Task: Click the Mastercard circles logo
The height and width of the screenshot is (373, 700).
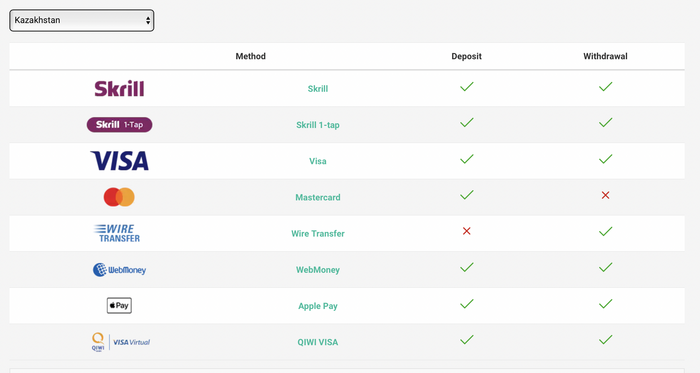Action: pyautogui.click(x=119, y=197)
